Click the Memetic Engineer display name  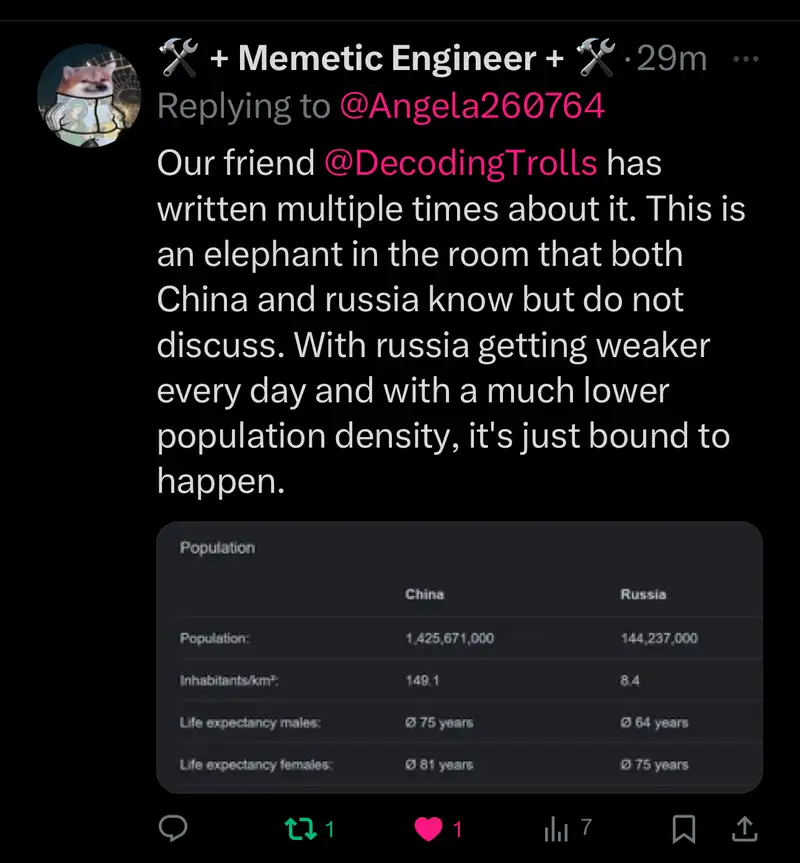point(387,59)
